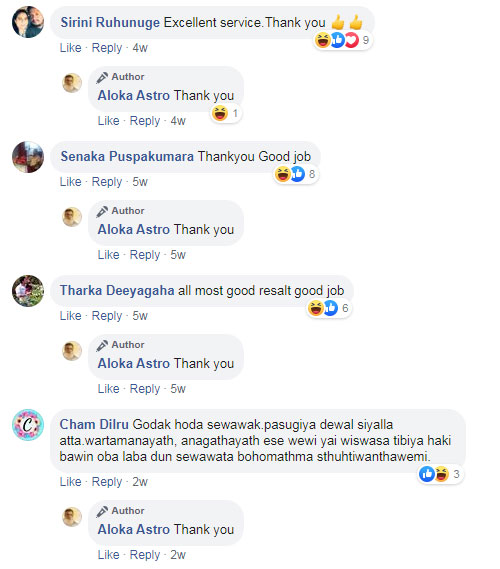
Task: Open reactions on Sirini Ruhunuge's comment
Action: click(343, 40)
